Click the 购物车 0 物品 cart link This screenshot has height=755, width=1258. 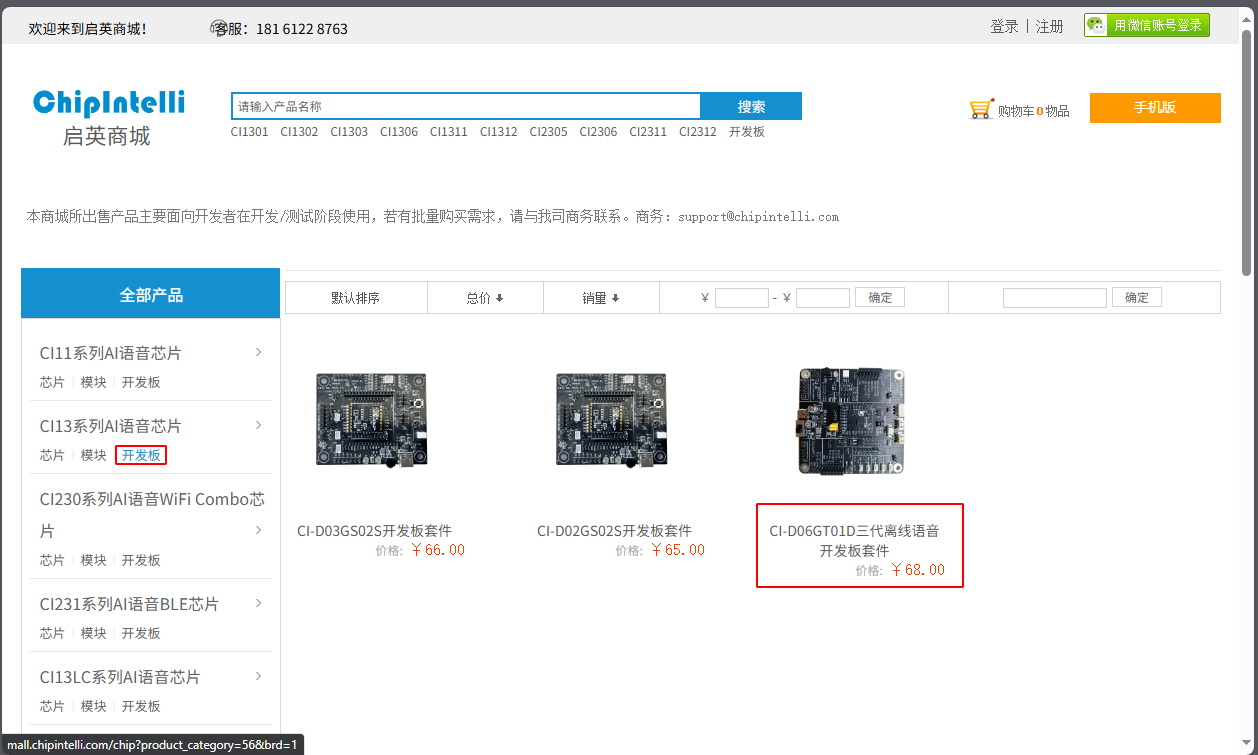(1033, 111)
